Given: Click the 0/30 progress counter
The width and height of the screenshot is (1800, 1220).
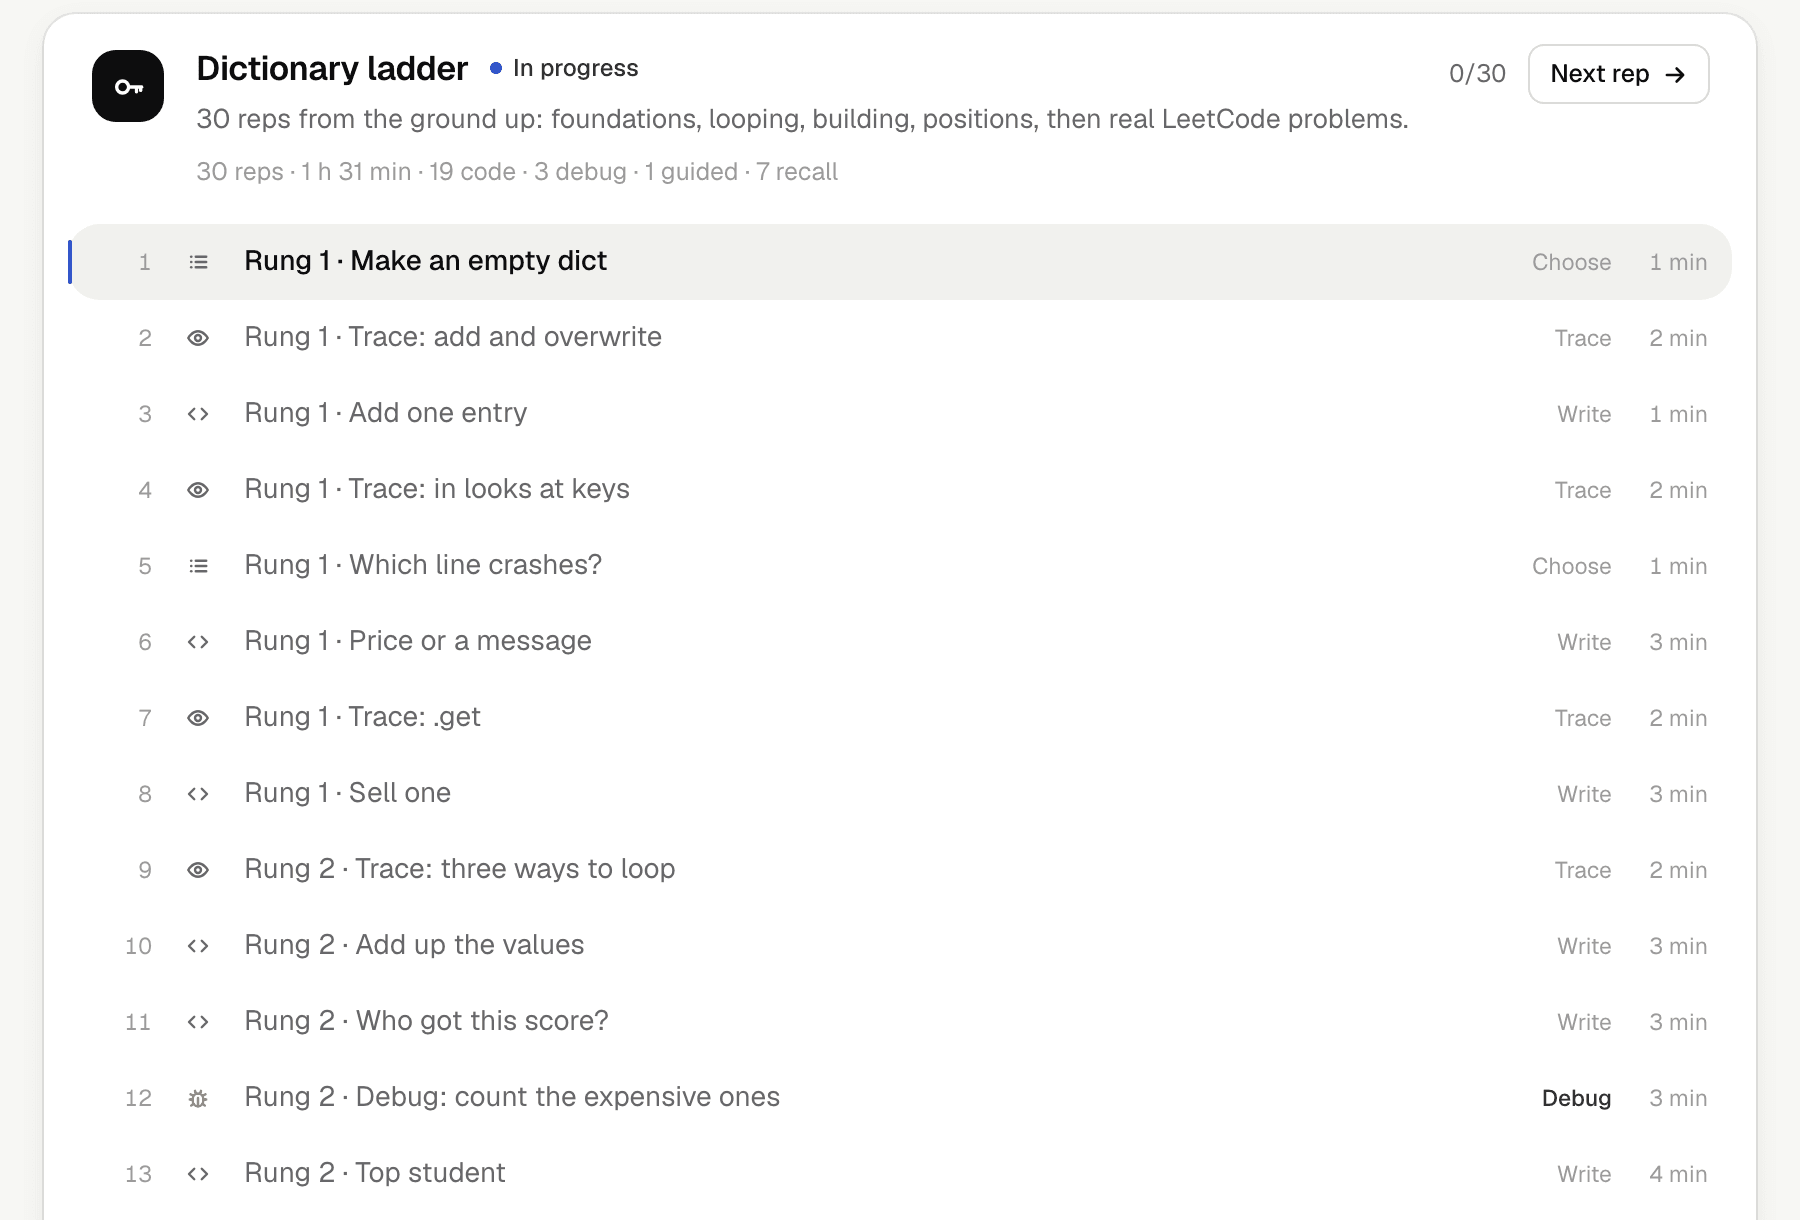Looking at the screenshot, I should pos(1477,74).
